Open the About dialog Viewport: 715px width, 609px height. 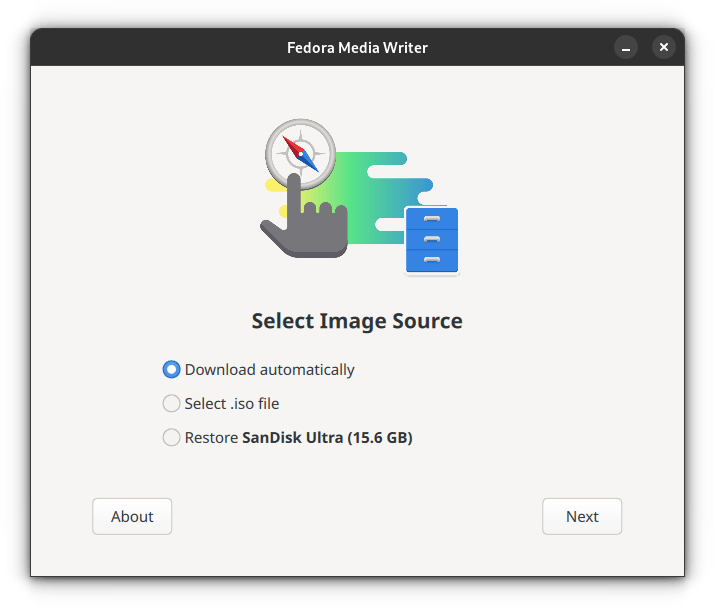[132, 517]
